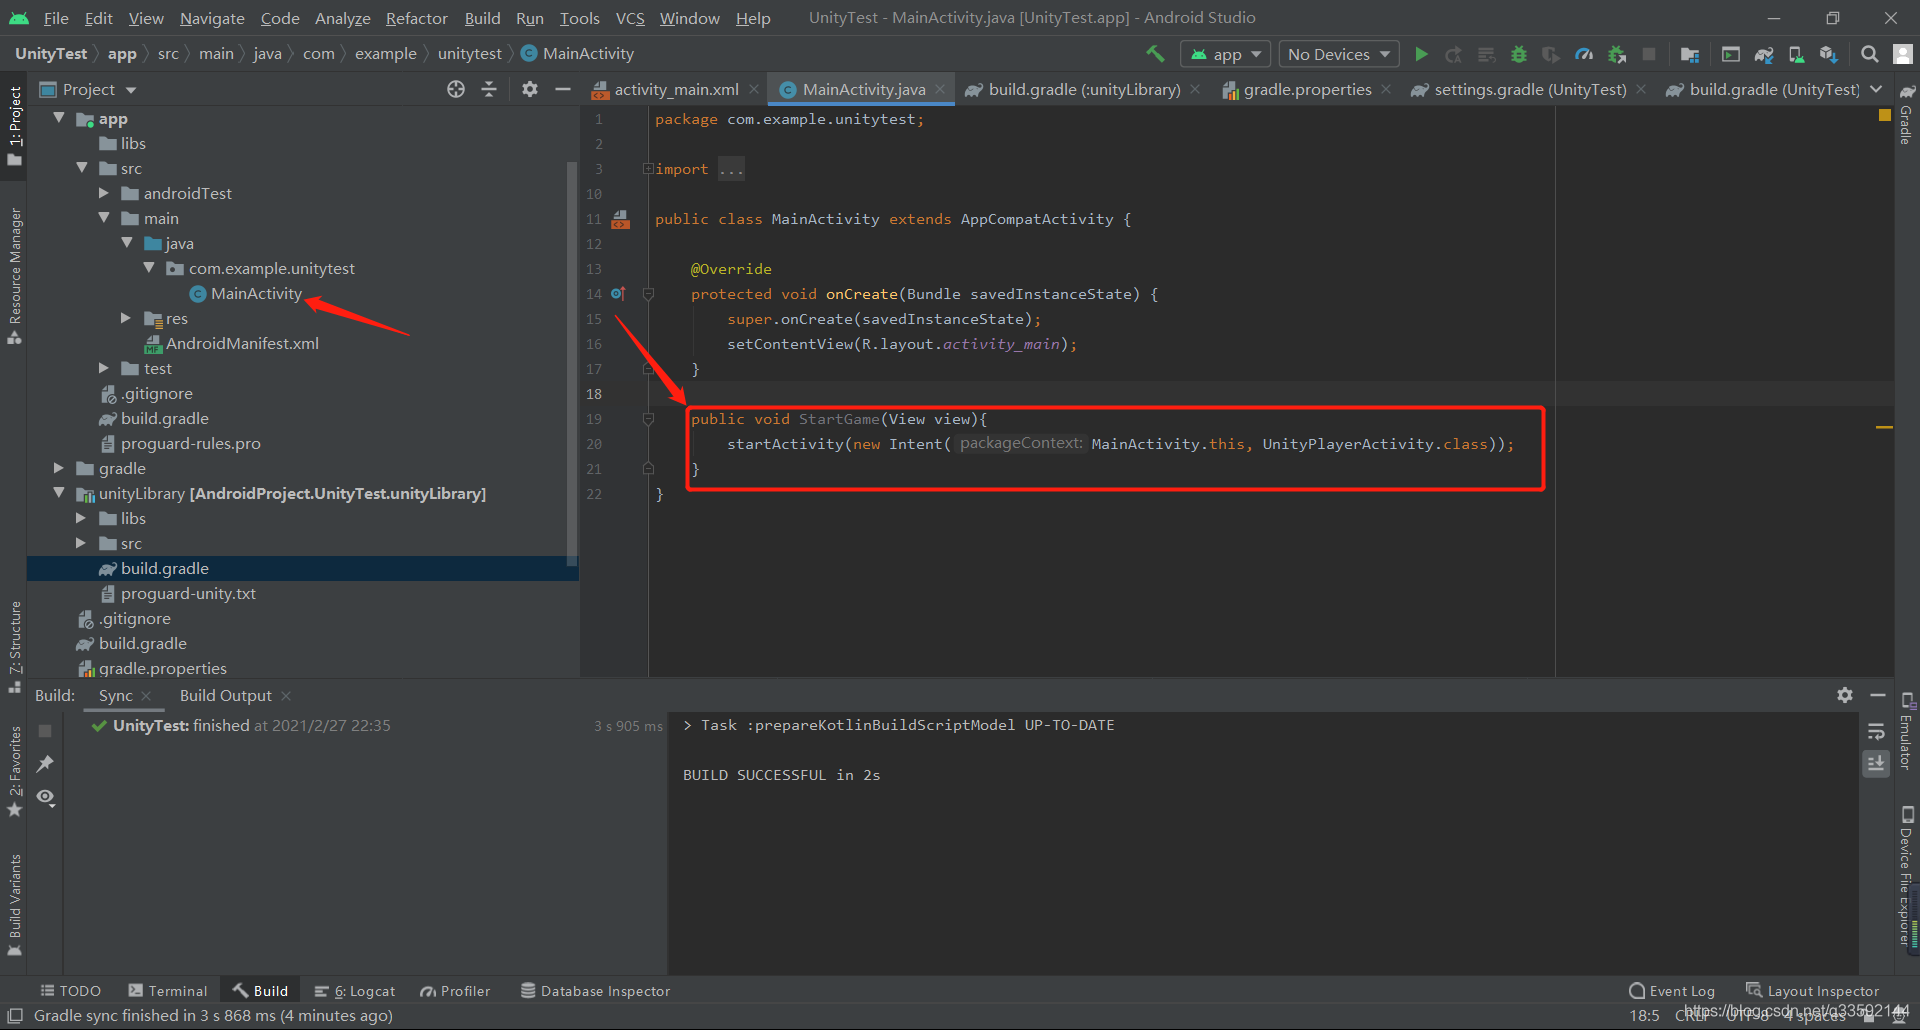This screenshot has width=1920, height=1030.
Task: Toggle the Emulator side tab
Action: click(x=1906, y=732)
